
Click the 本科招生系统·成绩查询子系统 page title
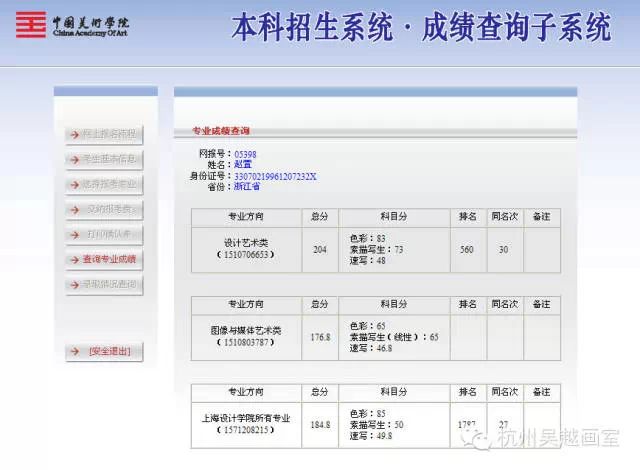click(x=422, y=27)
